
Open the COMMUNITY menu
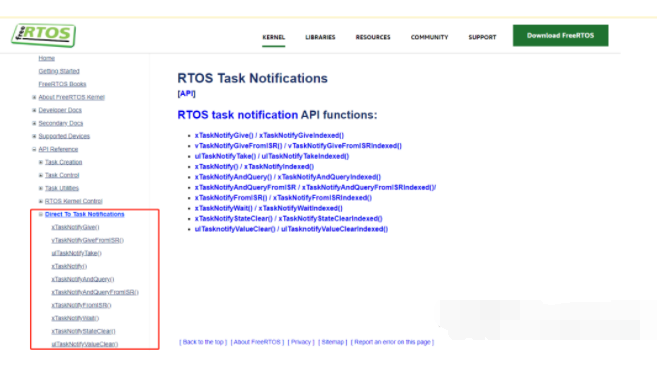[429, 37]
